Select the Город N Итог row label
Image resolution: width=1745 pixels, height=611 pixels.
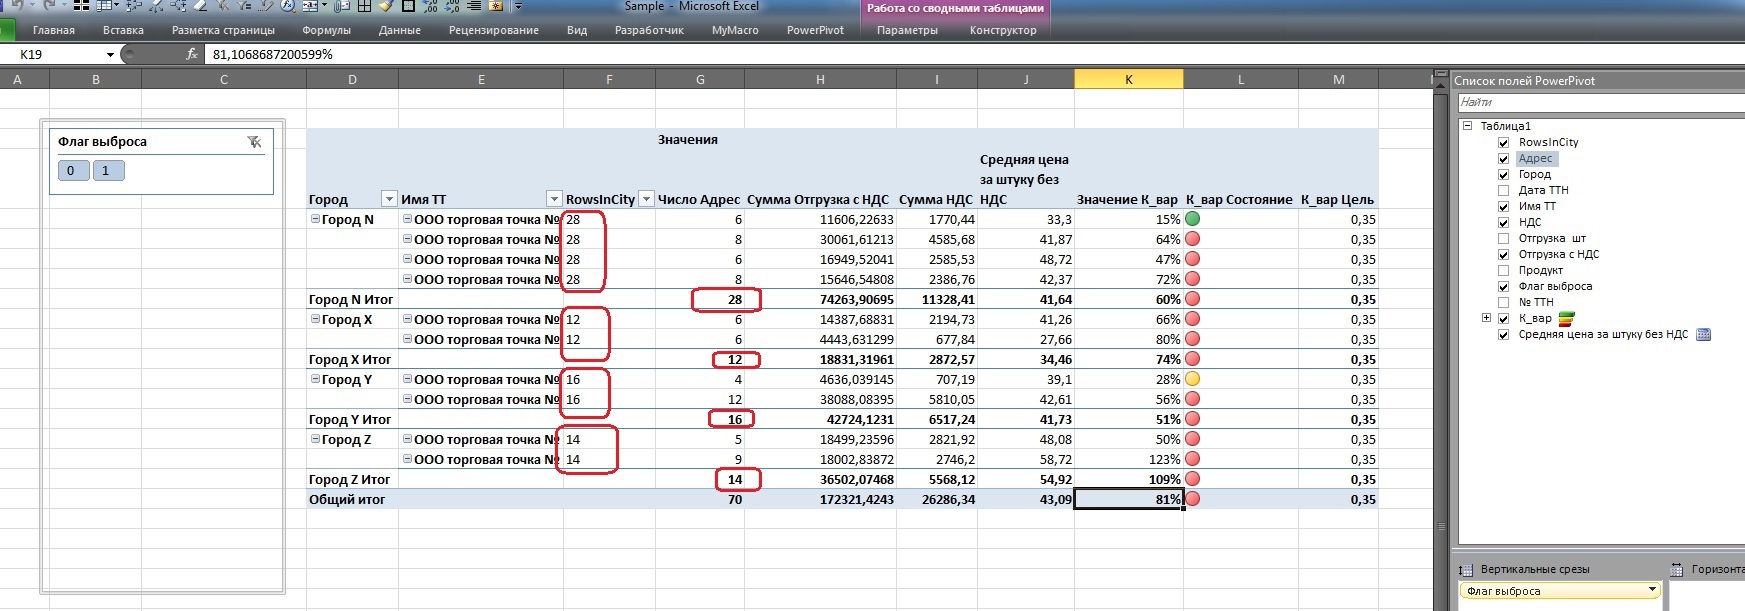(351, 299)
